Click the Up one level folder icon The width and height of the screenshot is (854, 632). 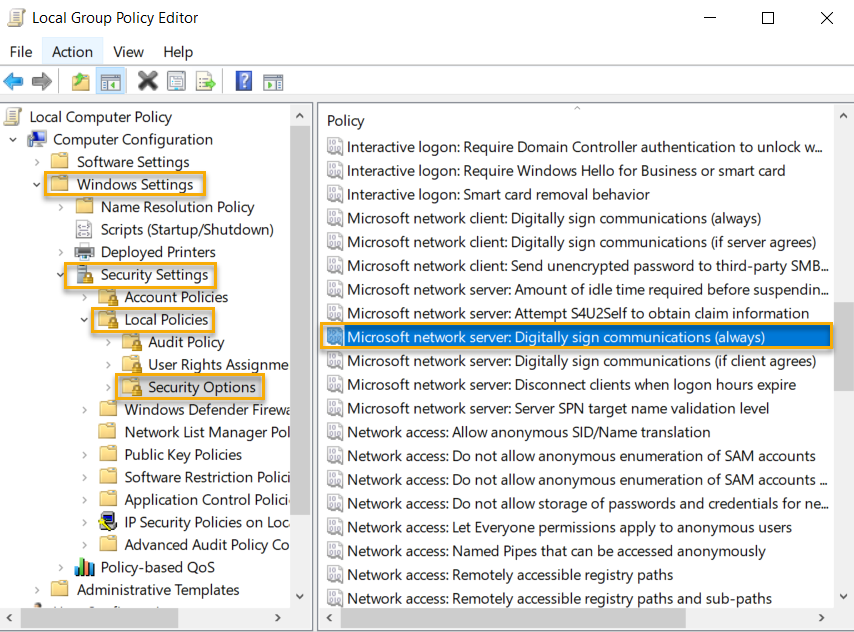click(x=79, y=81)
